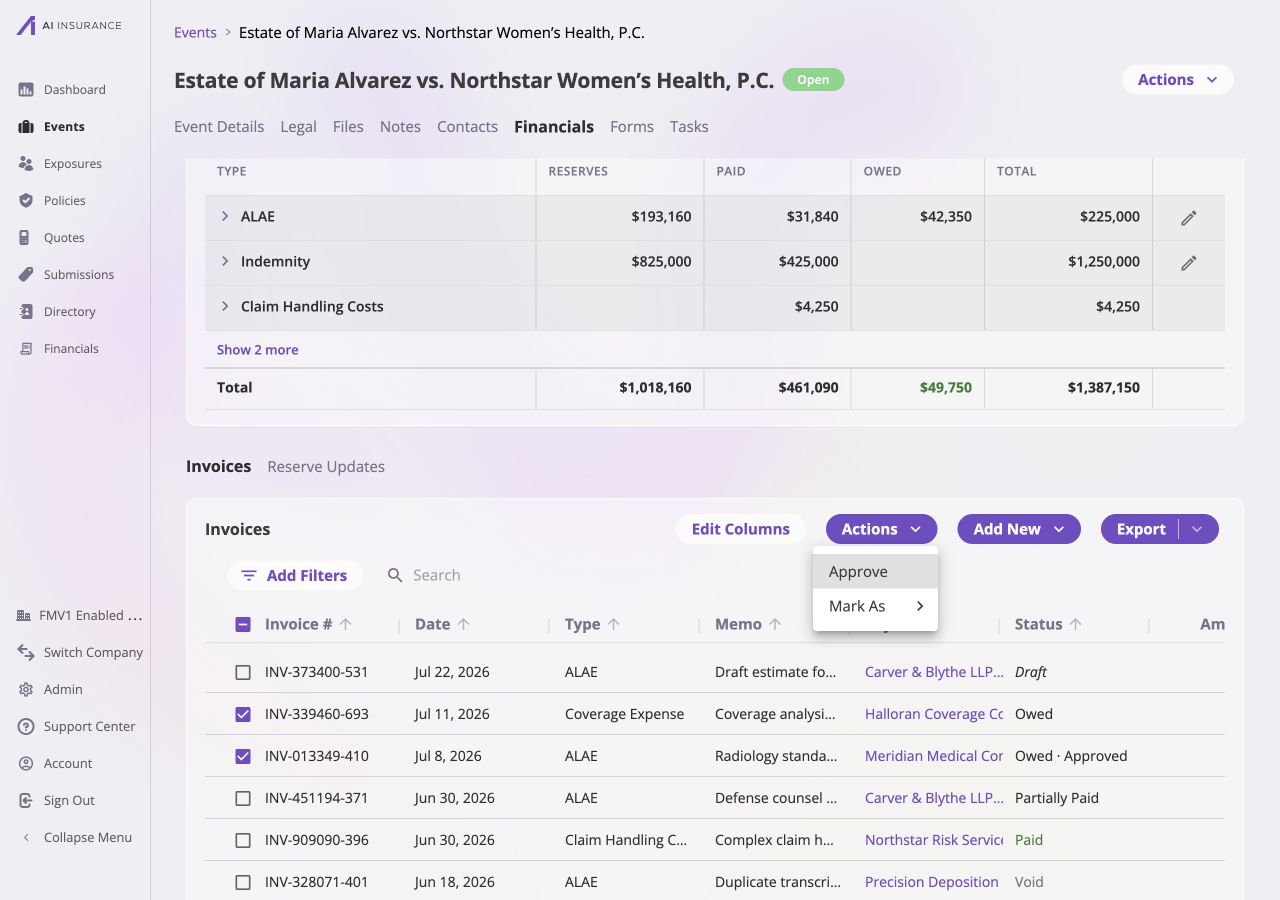Sort by Memo arrow icon
This screenshot has height=900, width=1280.
(775, 624)
